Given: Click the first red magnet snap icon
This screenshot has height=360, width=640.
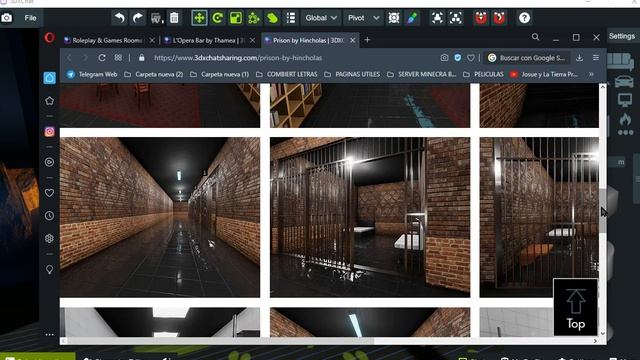Looking at the screenshot, I should [481, 18].
